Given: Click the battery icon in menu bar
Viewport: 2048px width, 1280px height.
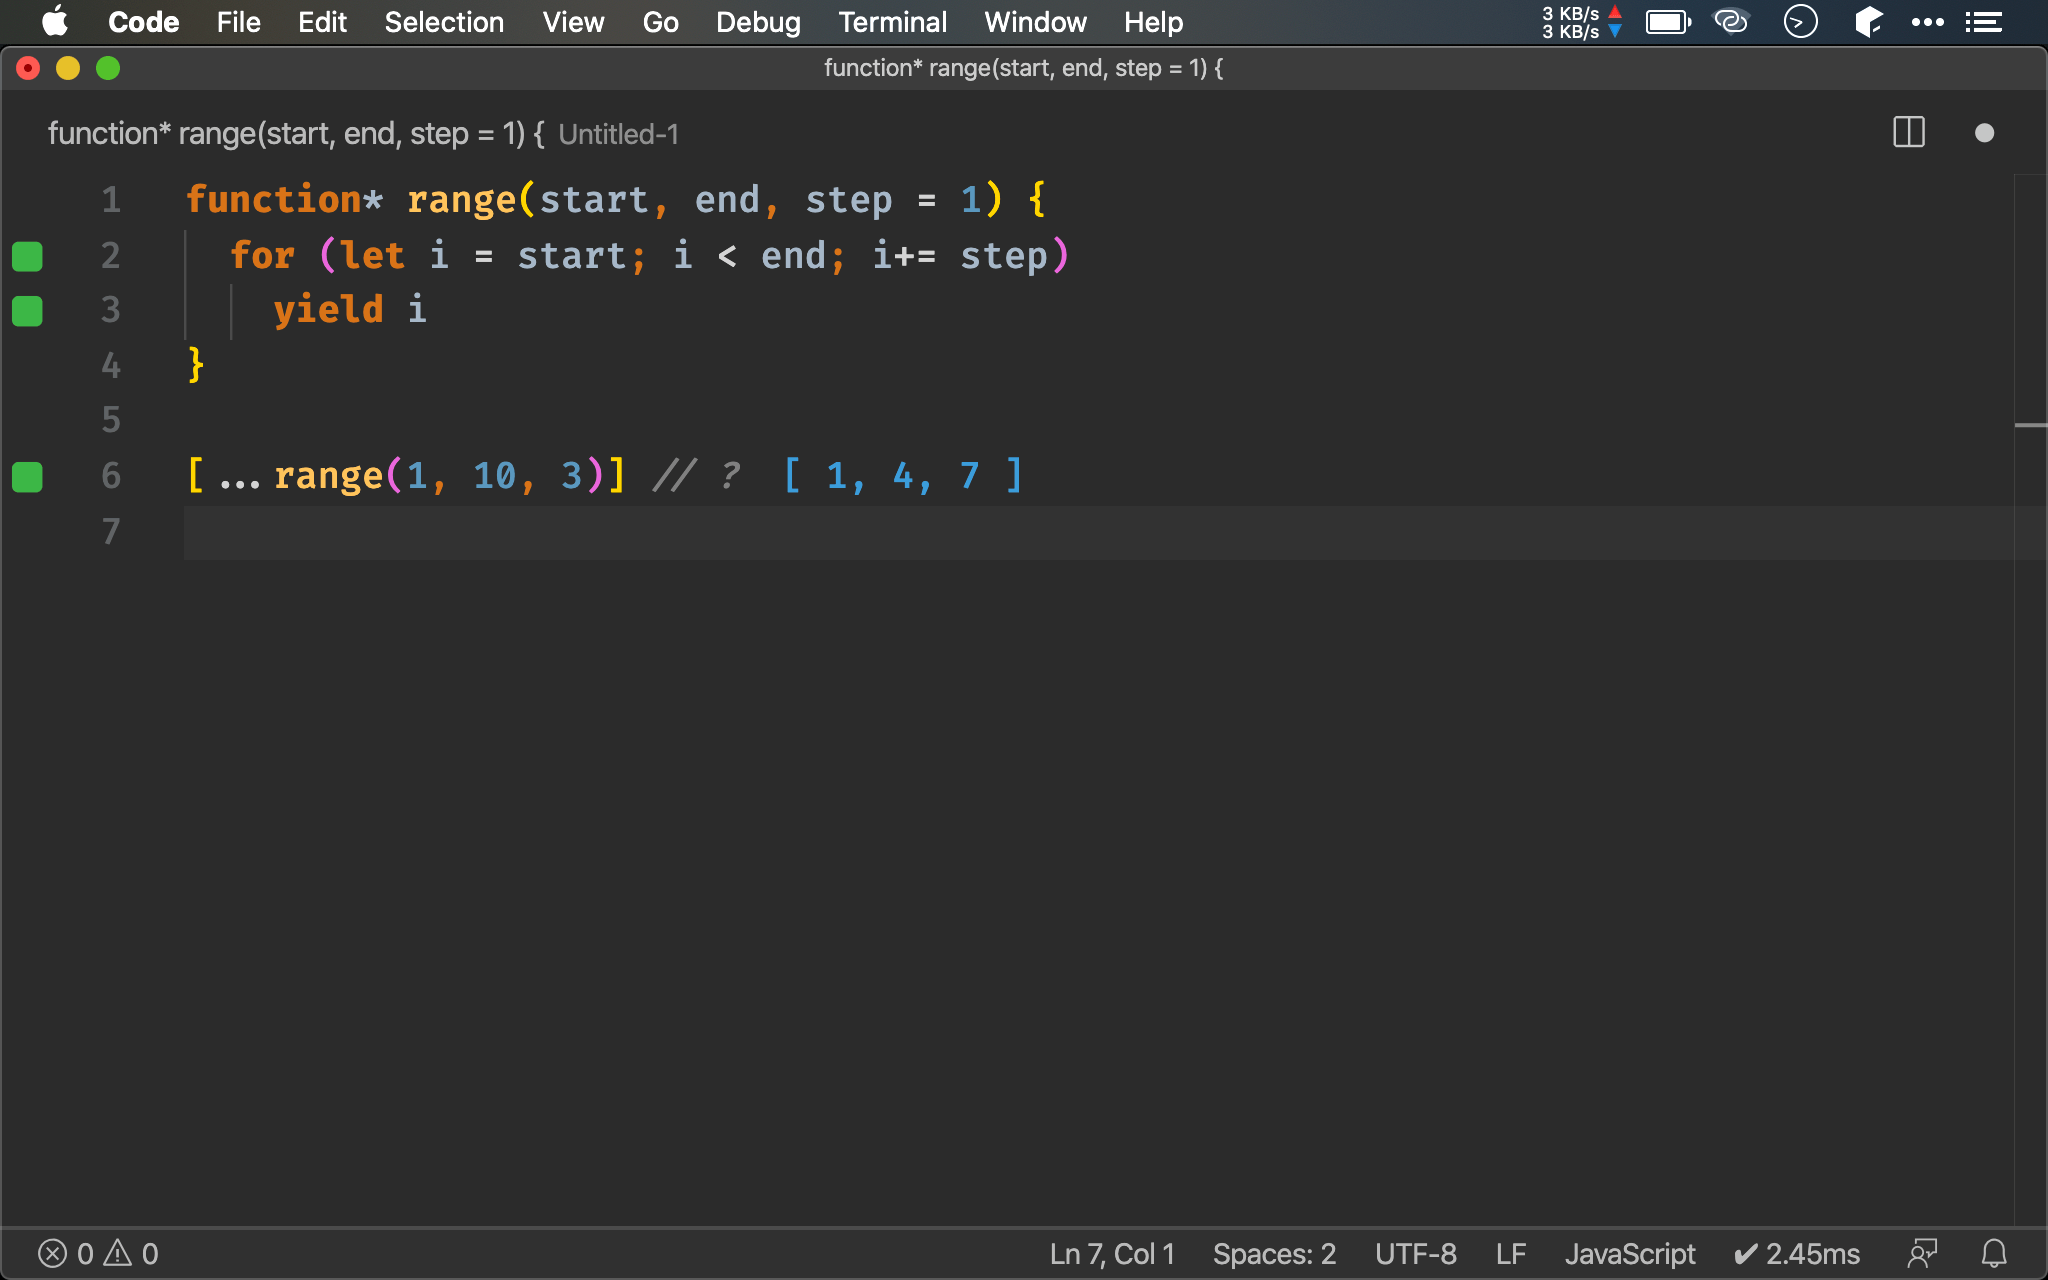Looking at the screenshot, I should [x=1667, y=22].
